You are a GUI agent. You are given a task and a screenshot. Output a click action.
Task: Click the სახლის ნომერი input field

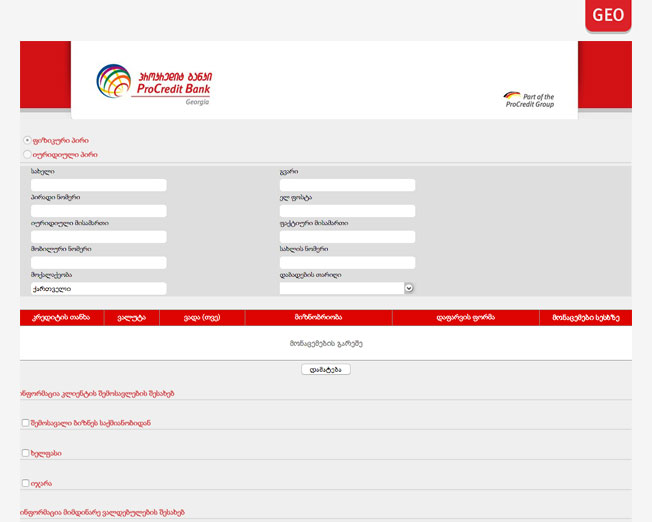347,263
